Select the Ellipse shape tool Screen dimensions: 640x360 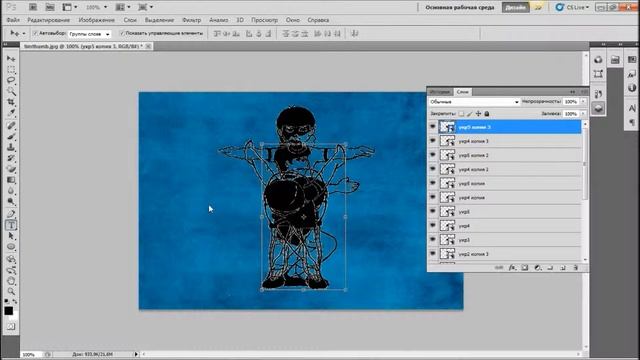(x=11, y=247)
